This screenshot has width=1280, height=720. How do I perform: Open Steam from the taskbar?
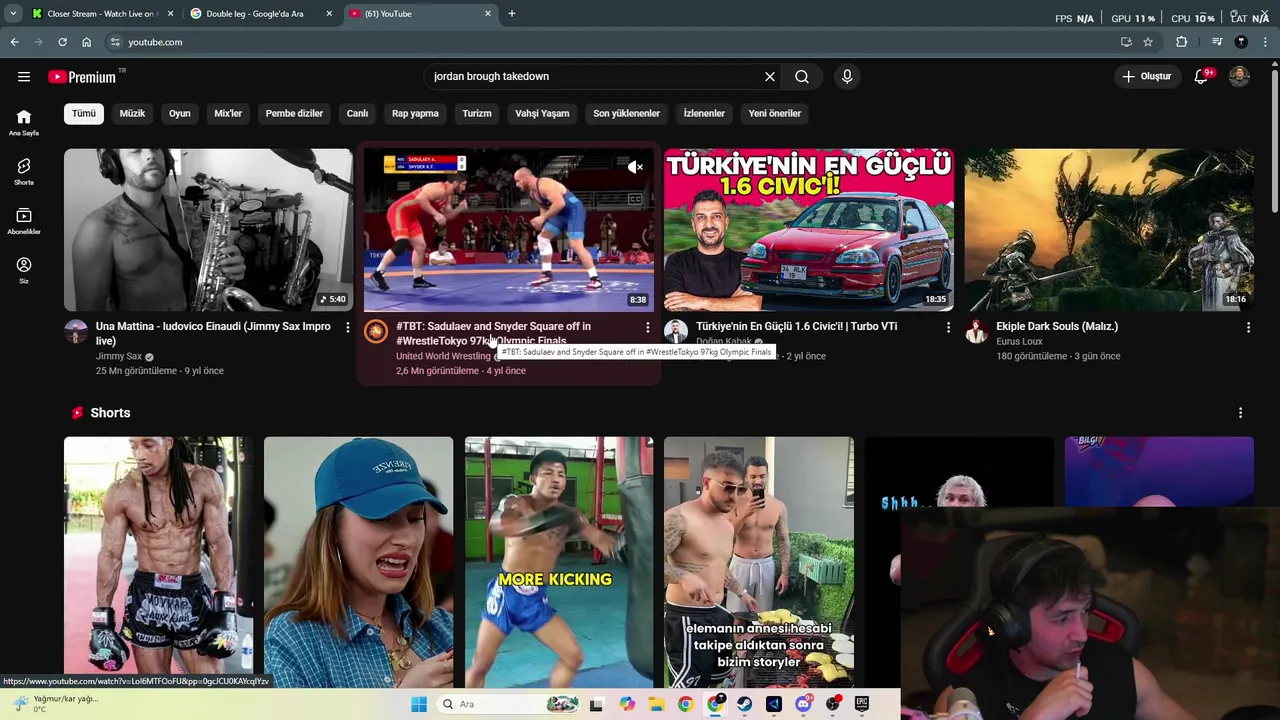pos(744,704)
